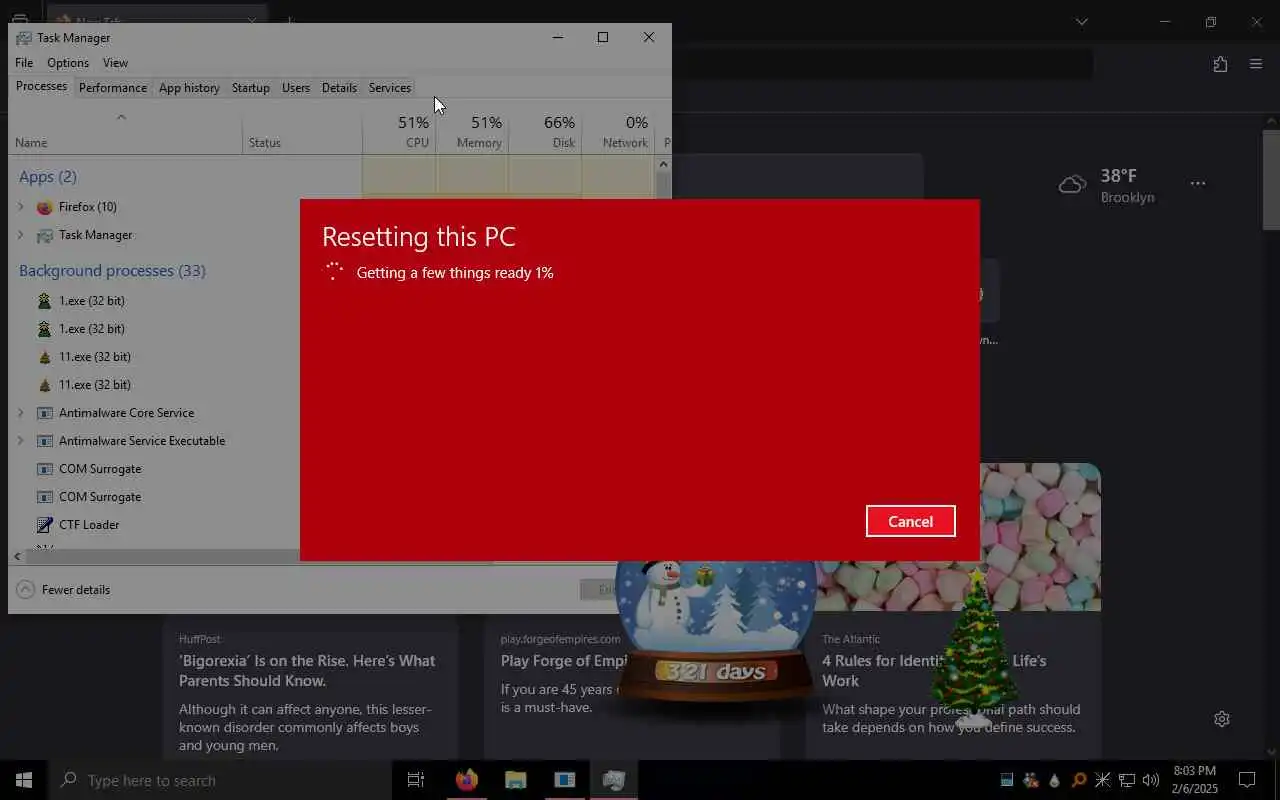Open Firefox from the taskbar
The height and width of the screenshot is (800, 1280).
466,780
